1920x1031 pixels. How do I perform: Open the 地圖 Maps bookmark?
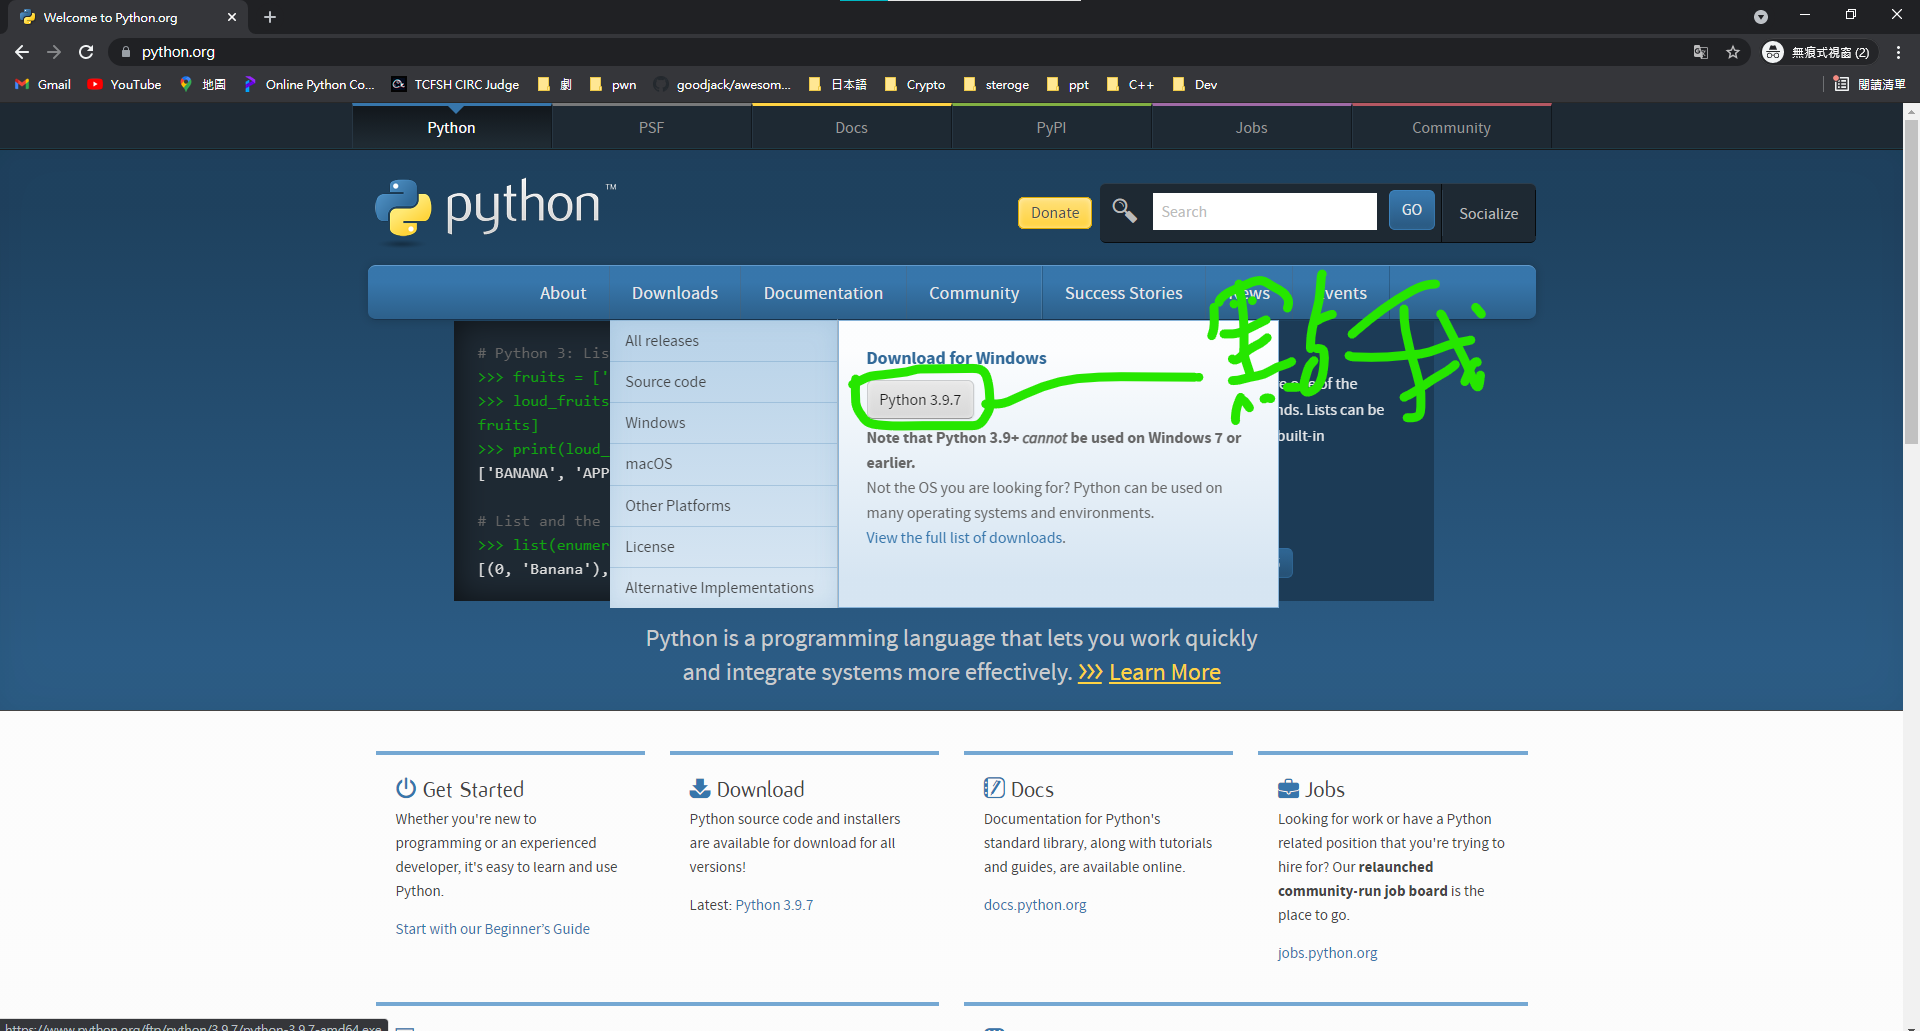203,85
